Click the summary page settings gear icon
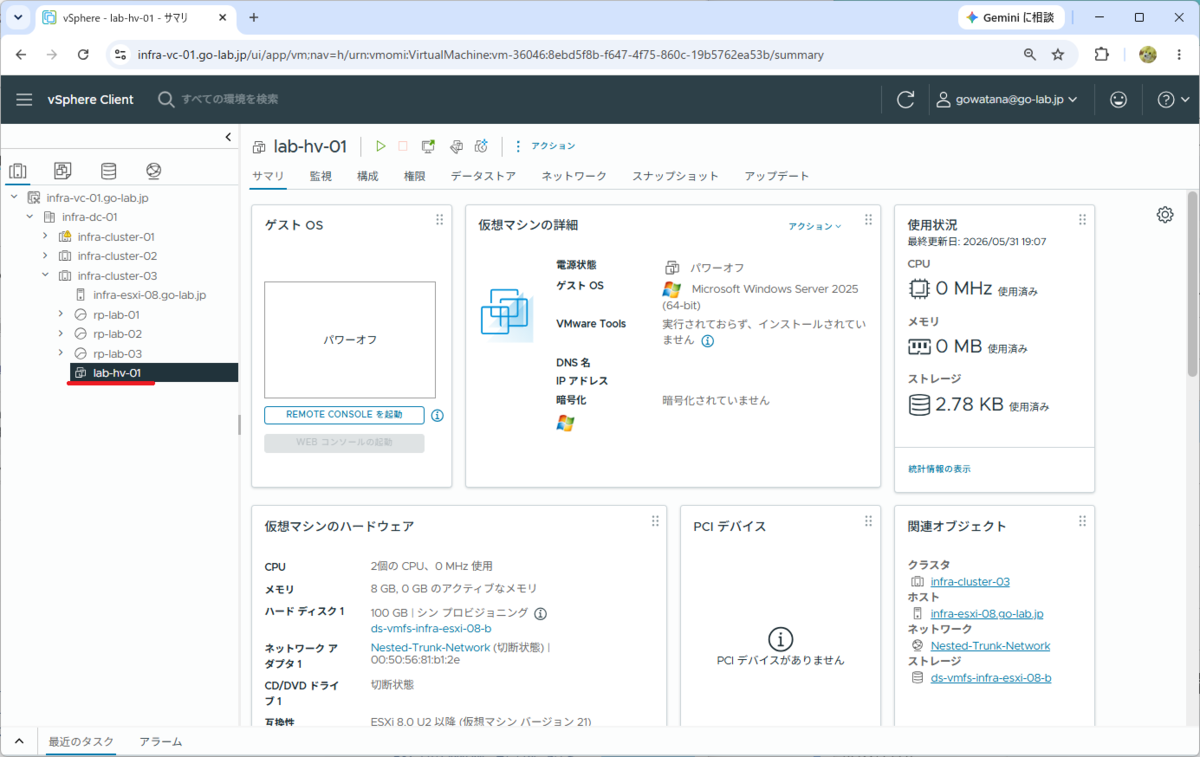This screenshot has height=757, width=1200. pyautogui.click(x=1165, y=215)
